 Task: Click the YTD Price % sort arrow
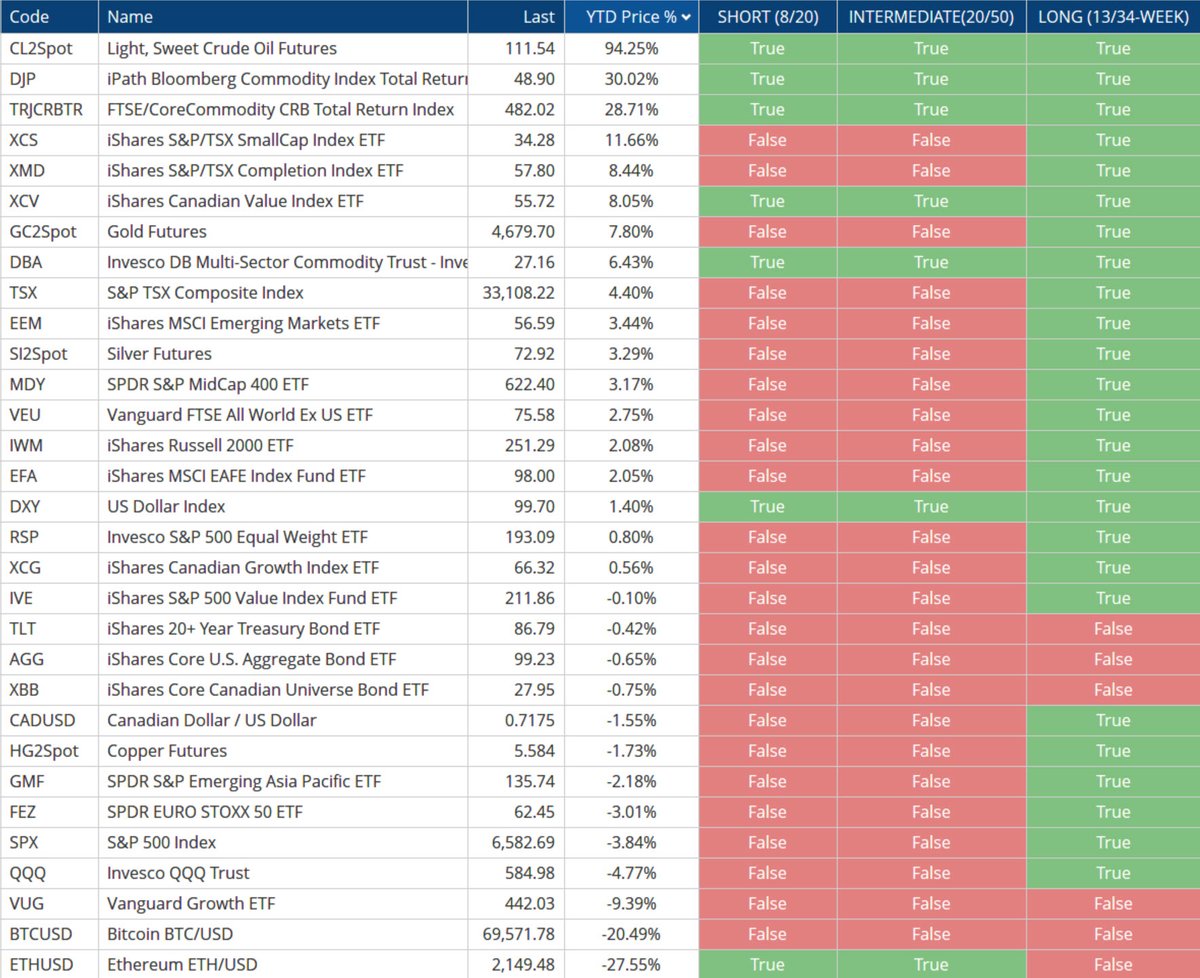pos(686,17)
